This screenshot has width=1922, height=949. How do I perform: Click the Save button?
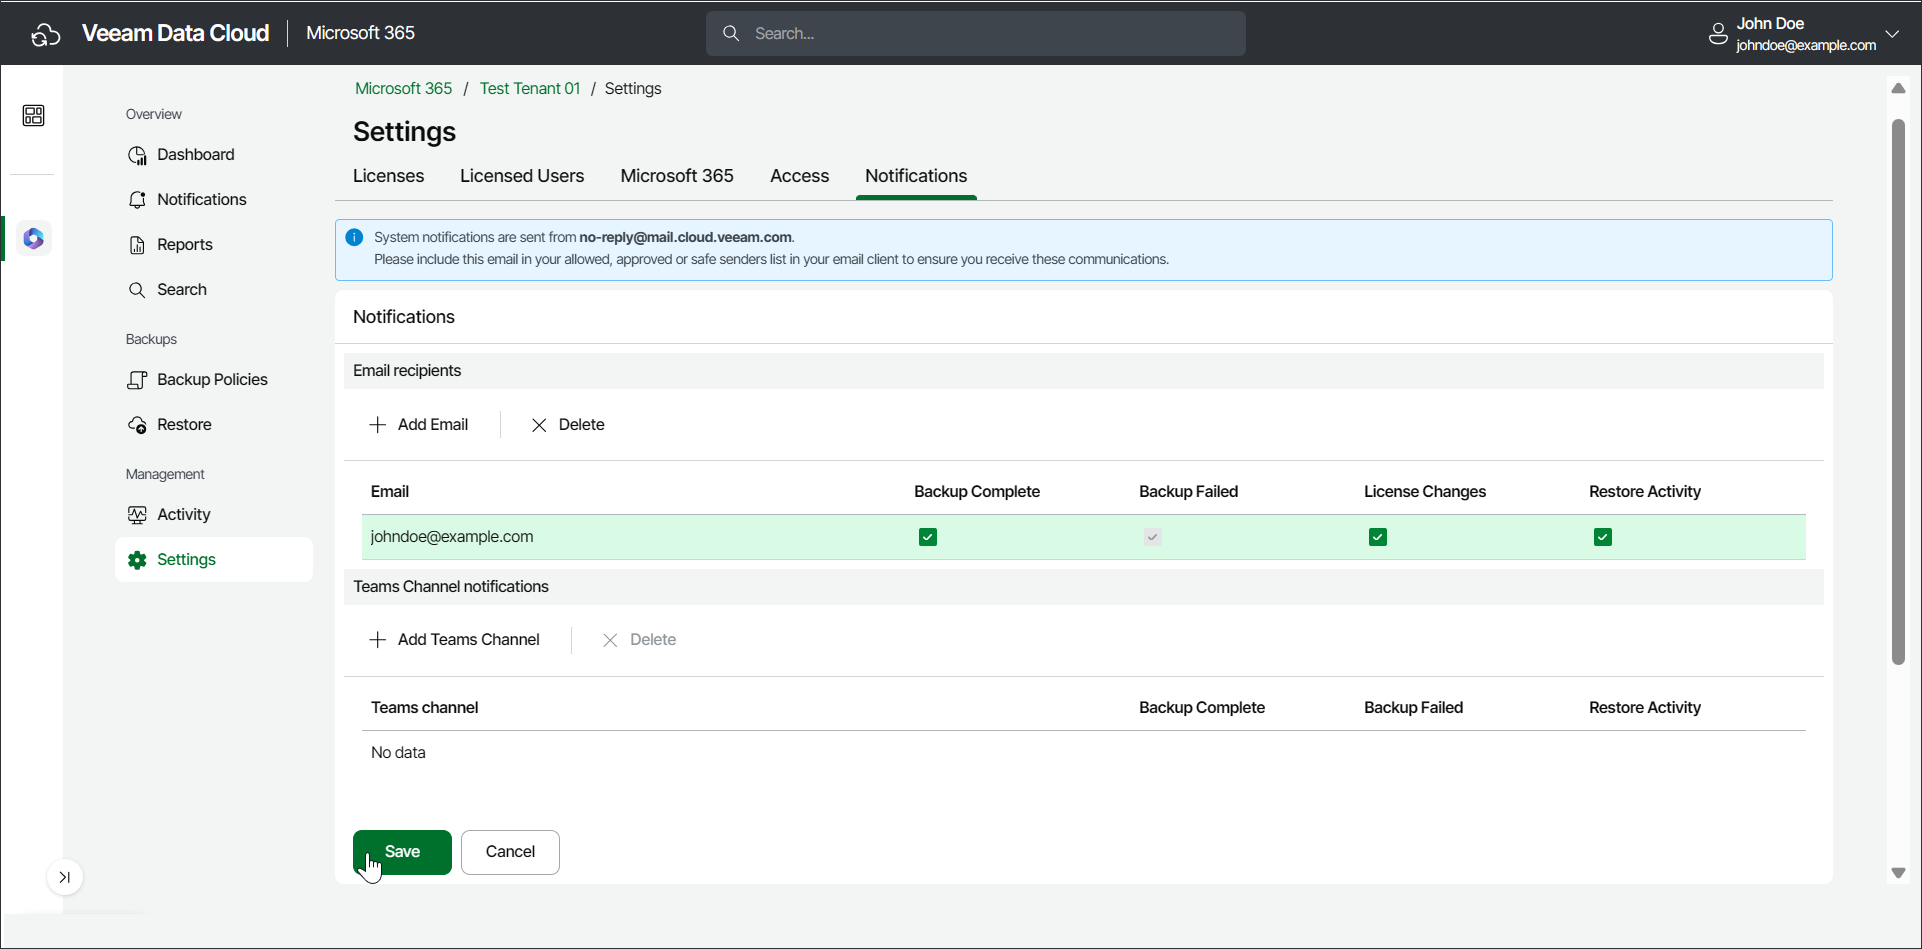[402, 852]
